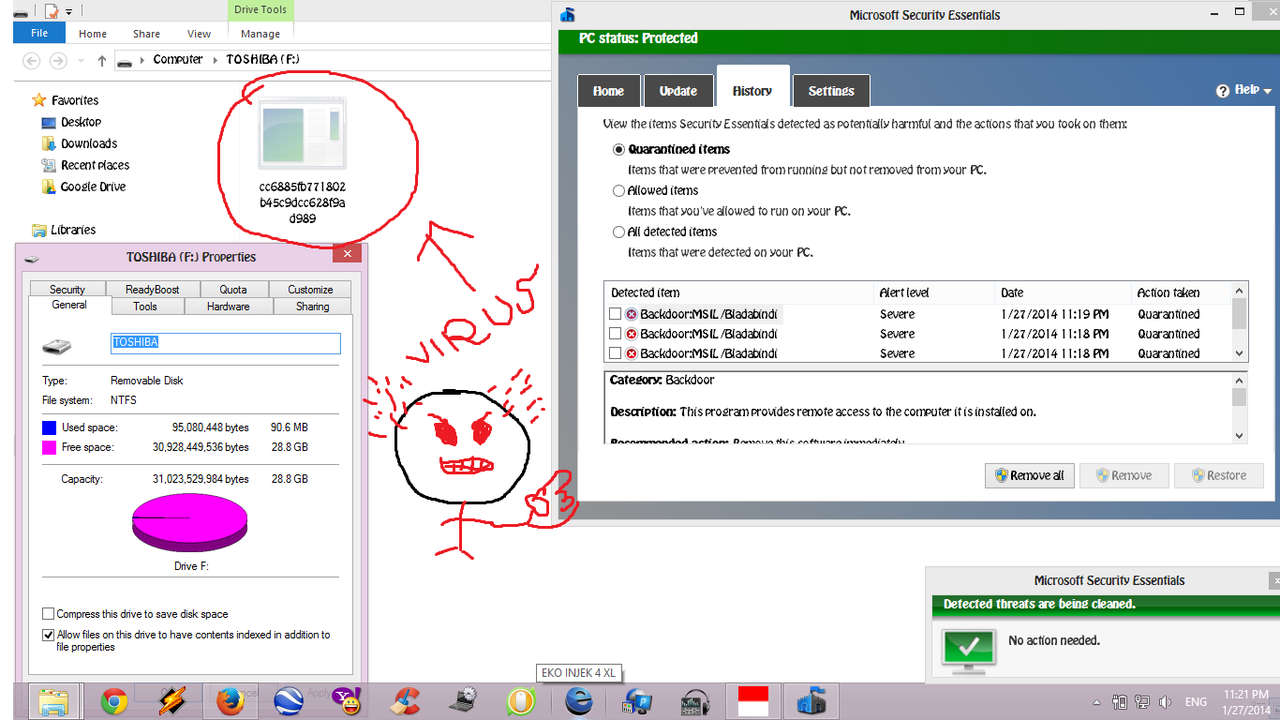Open Internet Explorer from the taskbar

pyautogui.click(x=579, y=702)
